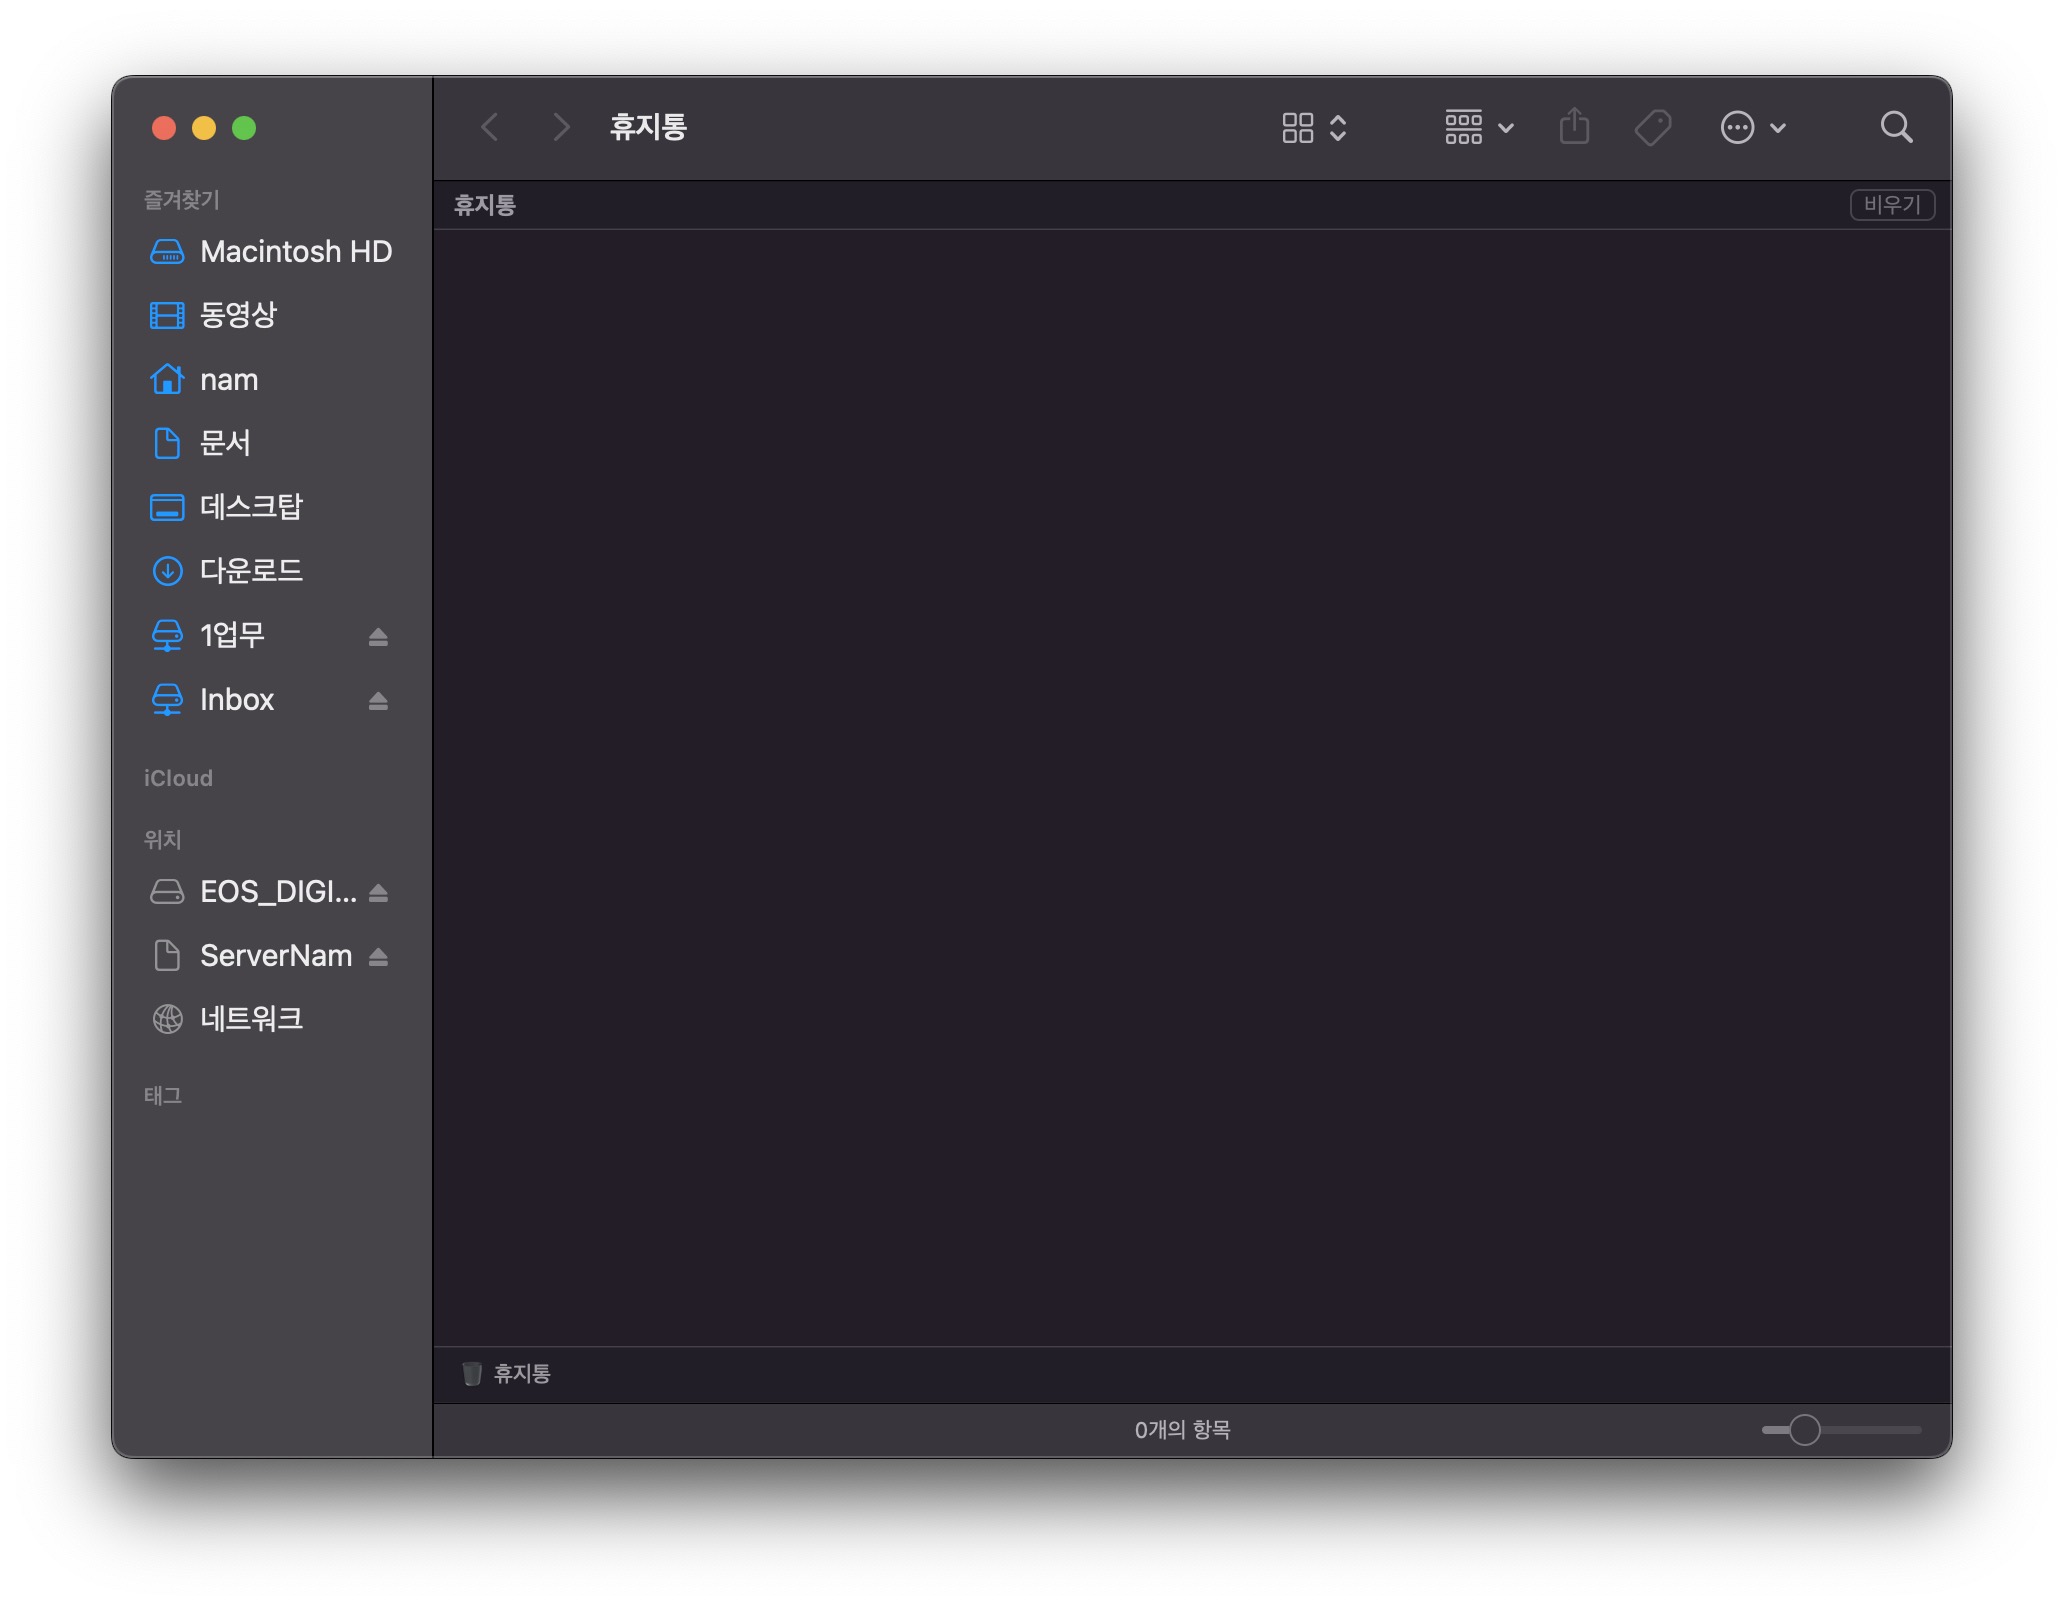
Task: Select Macintosh HD in sidebar
Action: (295, 252)
